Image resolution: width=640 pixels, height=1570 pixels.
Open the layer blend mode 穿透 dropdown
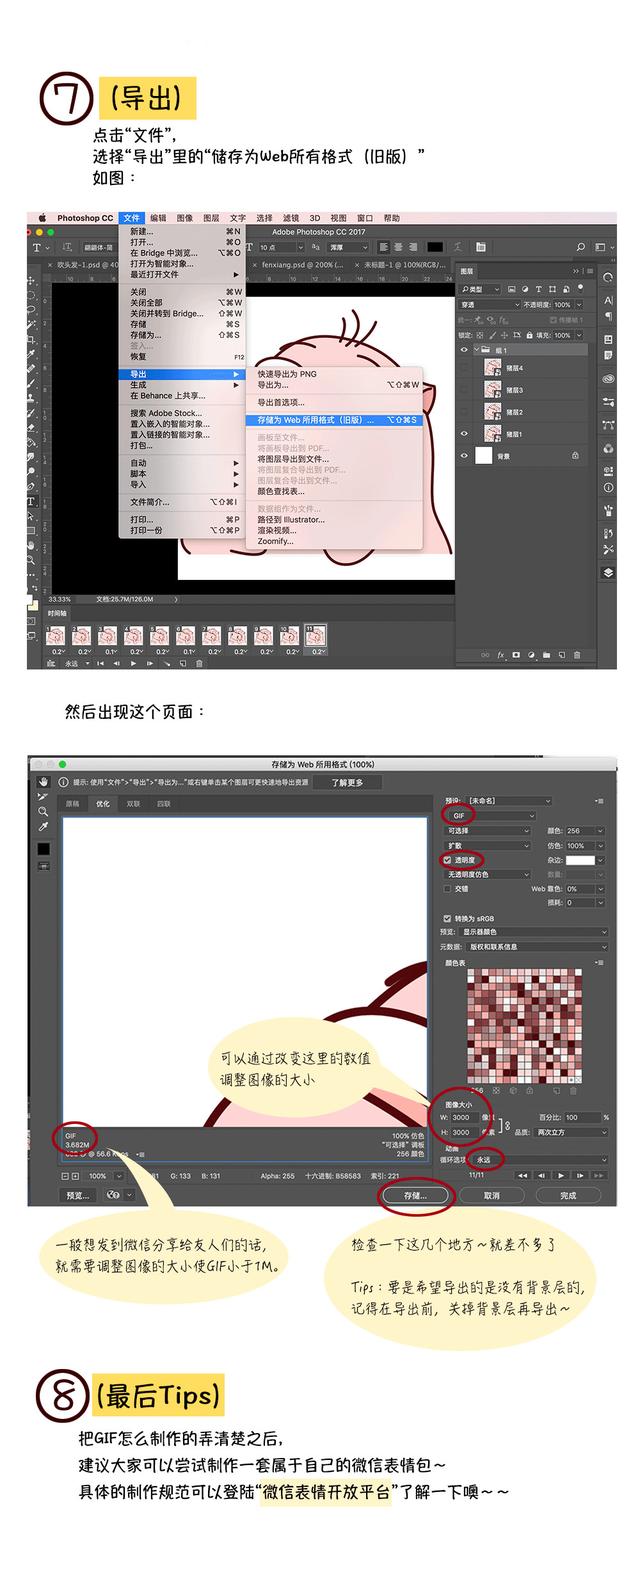490,305
